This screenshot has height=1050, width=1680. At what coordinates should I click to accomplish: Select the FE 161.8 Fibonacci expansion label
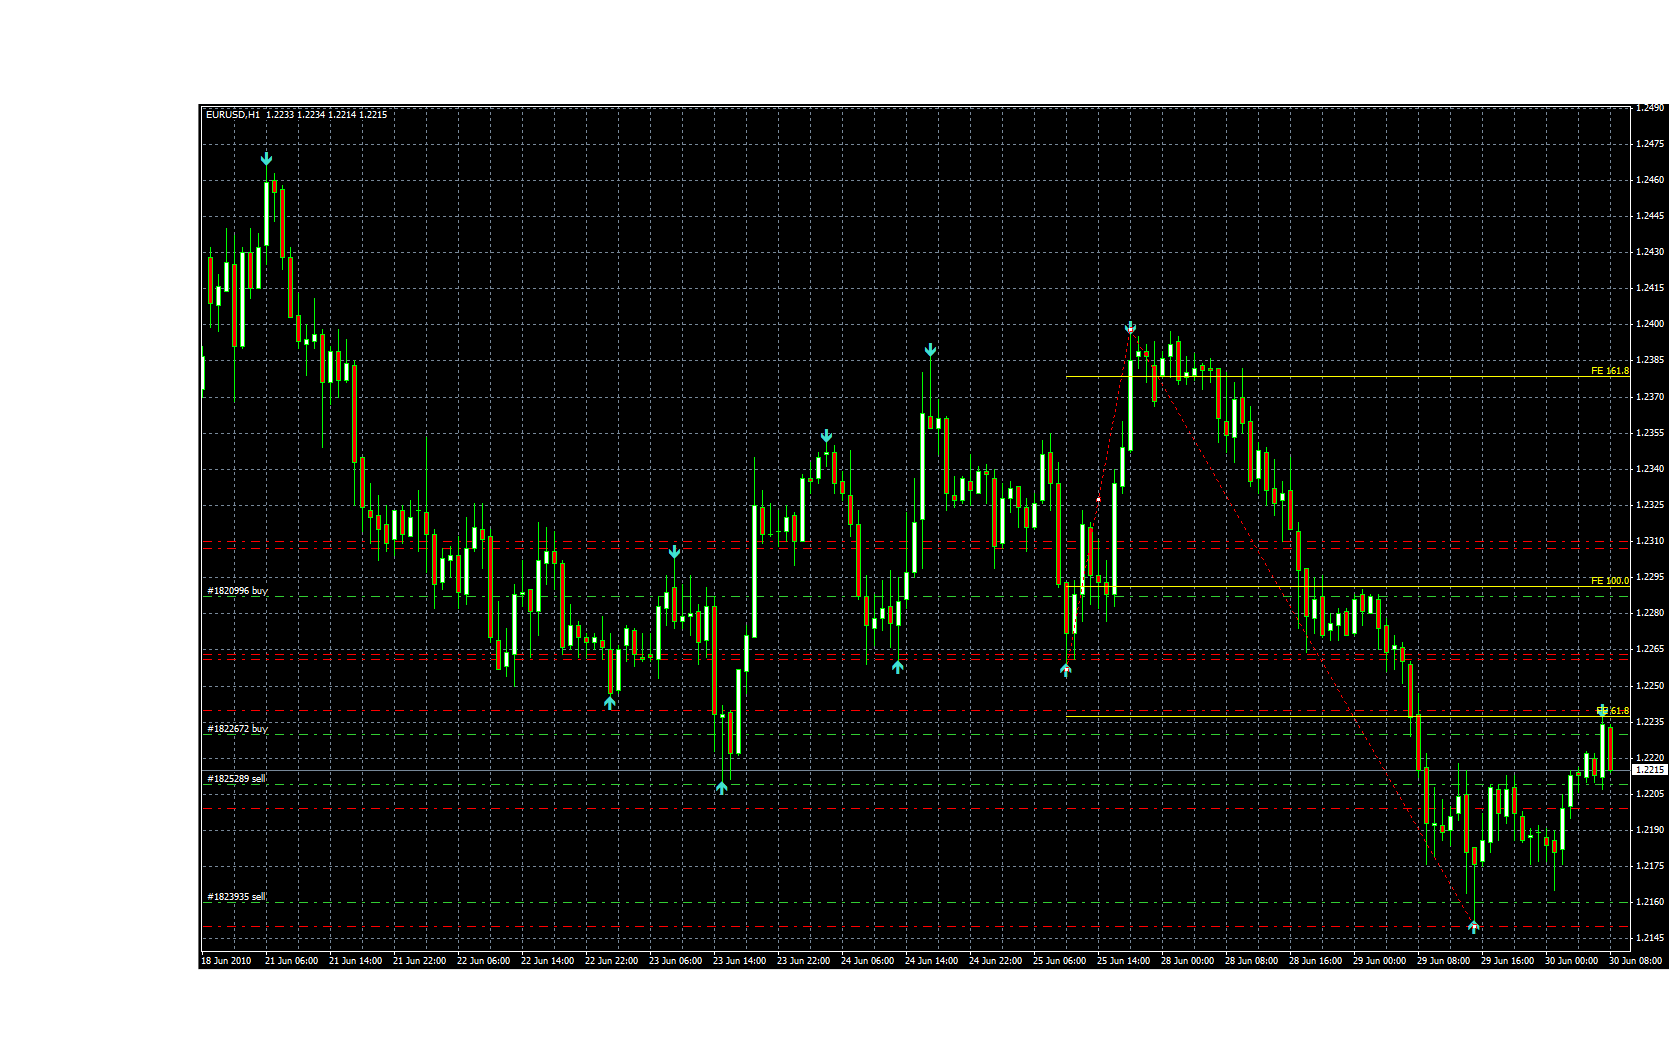(x=1609, y=371)
